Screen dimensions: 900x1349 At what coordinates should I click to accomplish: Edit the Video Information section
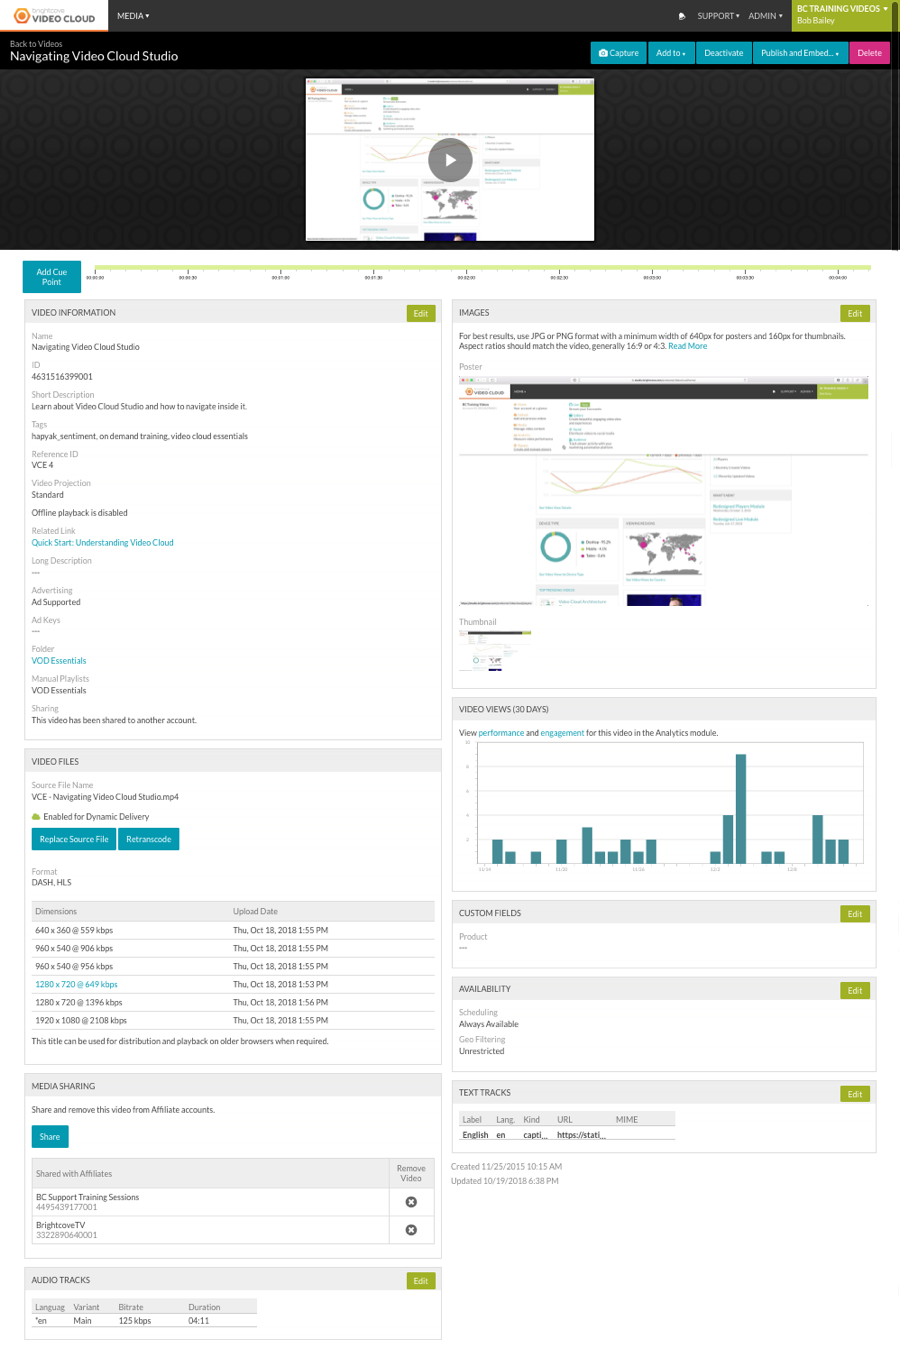click(x=420, y=313)
